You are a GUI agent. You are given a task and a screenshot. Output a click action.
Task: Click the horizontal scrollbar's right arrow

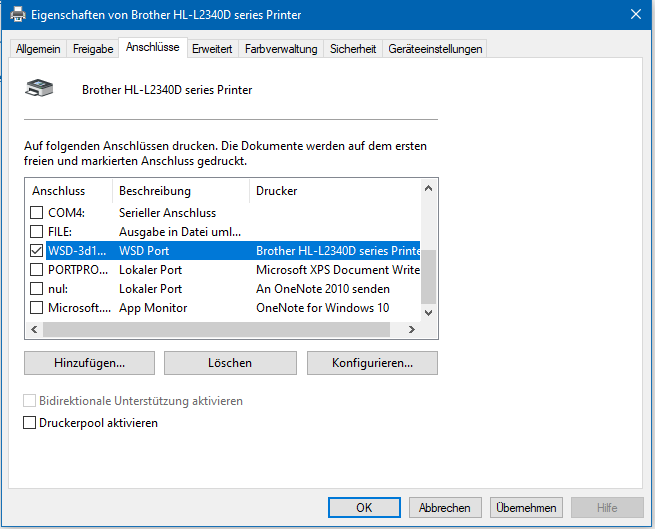412,329
